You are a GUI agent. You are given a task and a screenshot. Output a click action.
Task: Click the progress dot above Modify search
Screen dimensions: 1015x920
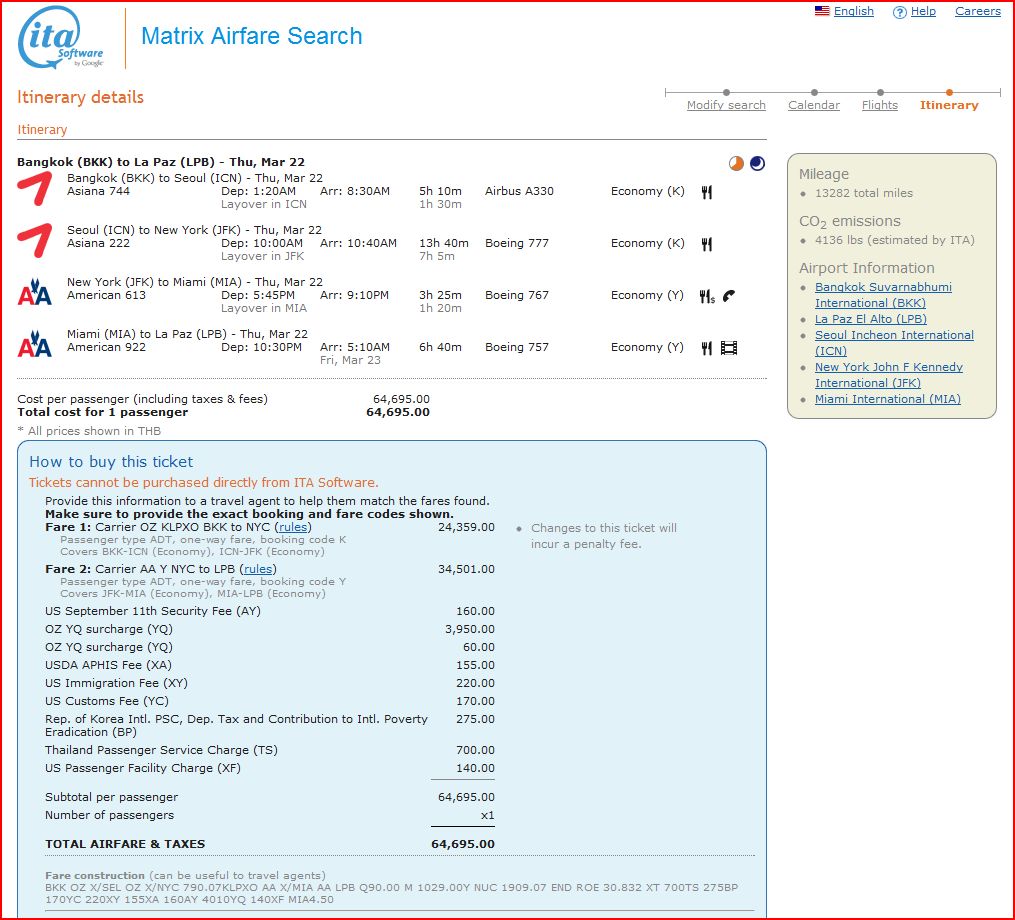click(726, 92)
